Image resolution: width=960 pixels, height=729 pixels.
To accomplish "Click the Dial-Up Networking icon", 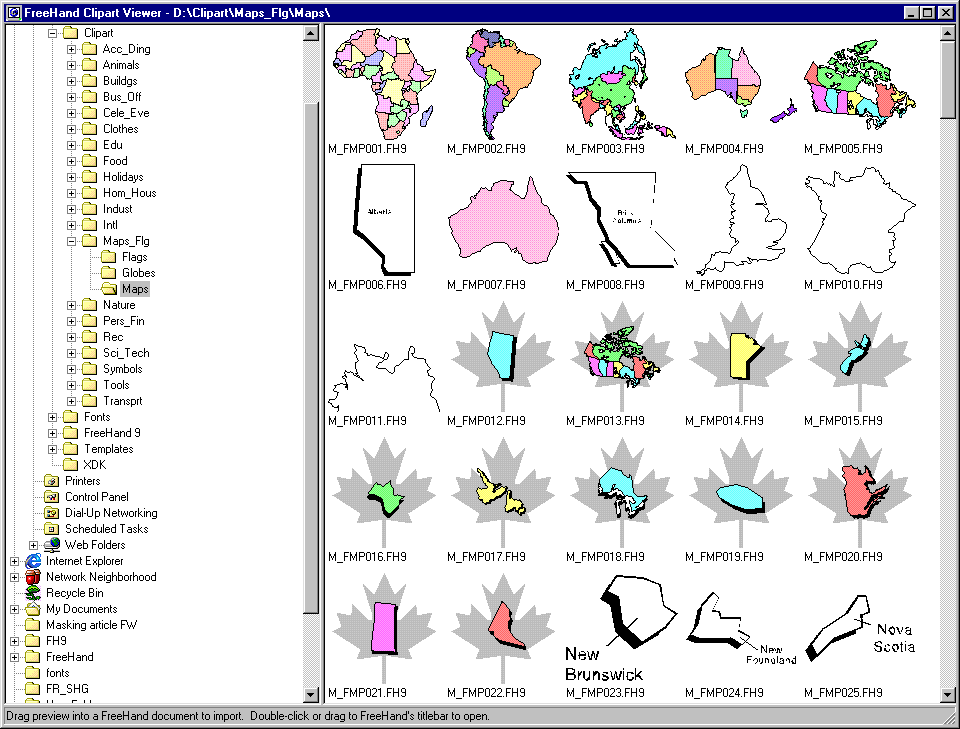I will click(51, 513).
